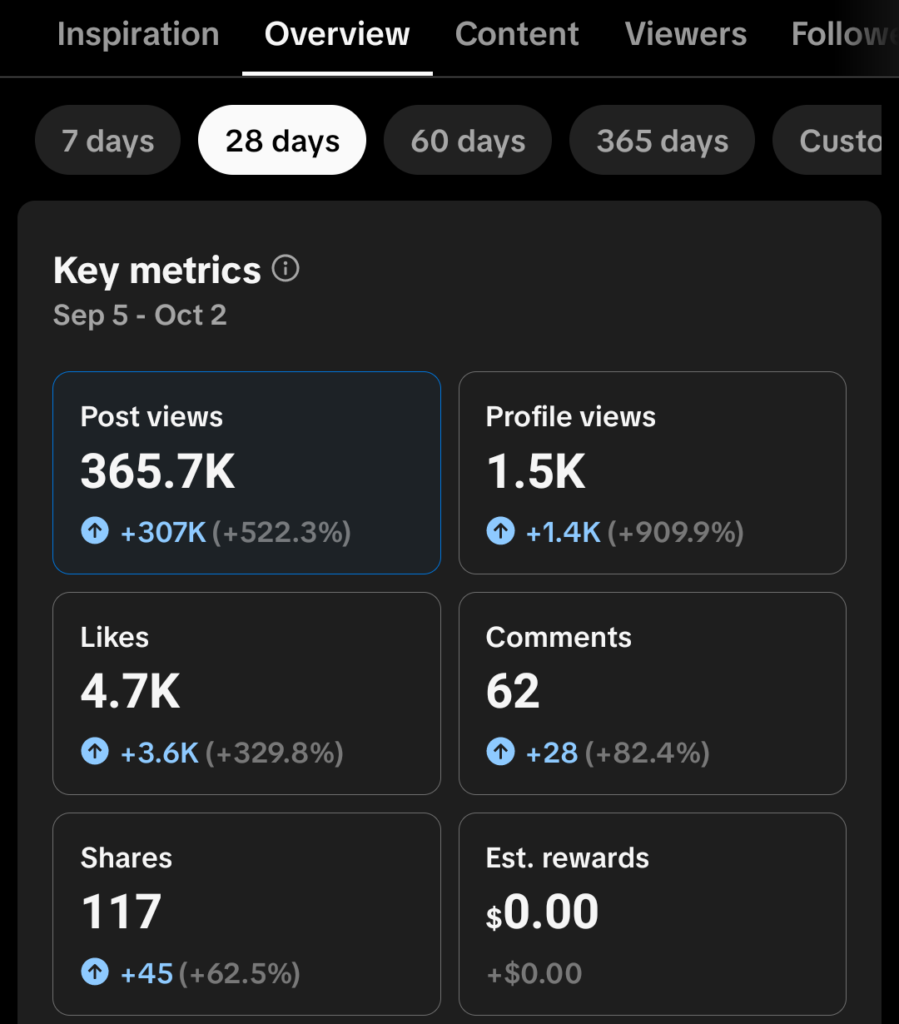Open the Est. rewards metric card
899x1024 pixels.
pos(652,914)
